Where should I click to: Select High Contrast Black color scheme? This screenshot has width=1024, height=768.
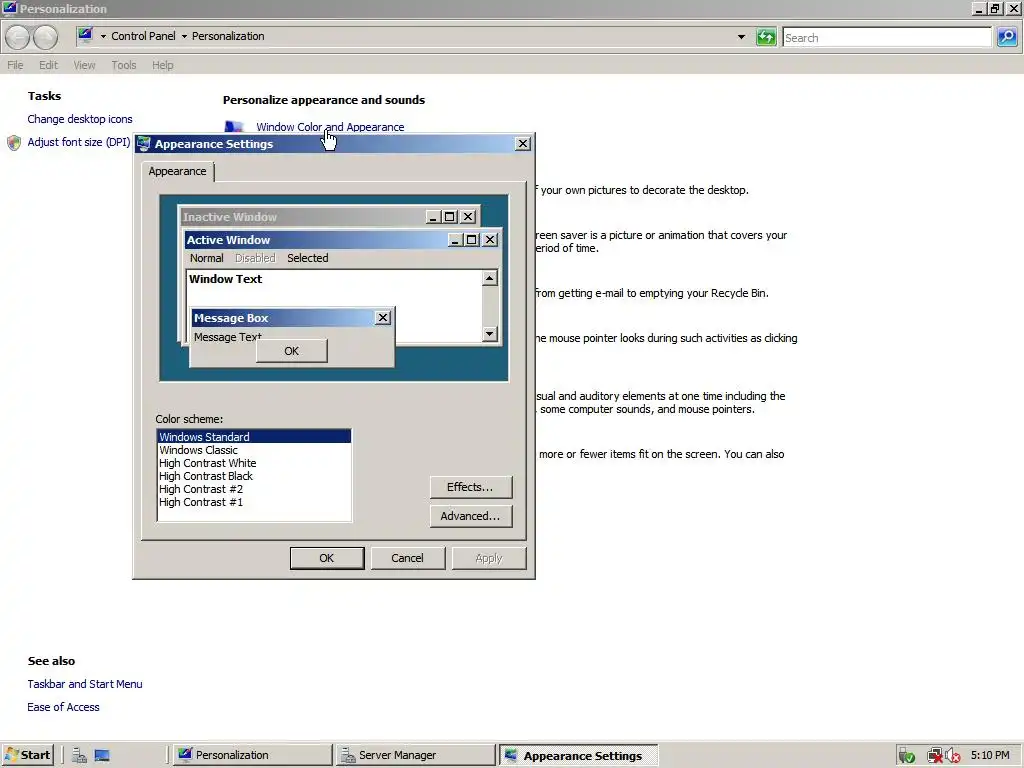coord(254,476)
